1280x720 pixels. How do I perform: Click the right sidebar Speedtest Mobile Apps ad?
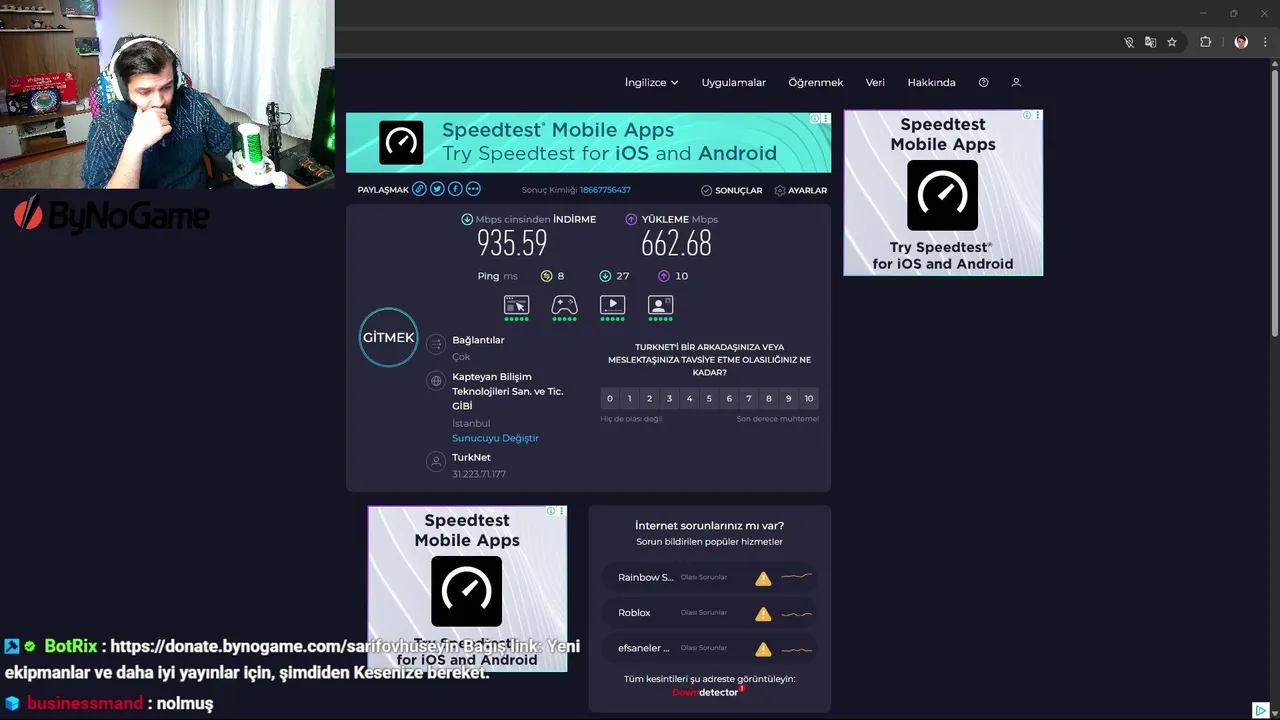(943, 192)
